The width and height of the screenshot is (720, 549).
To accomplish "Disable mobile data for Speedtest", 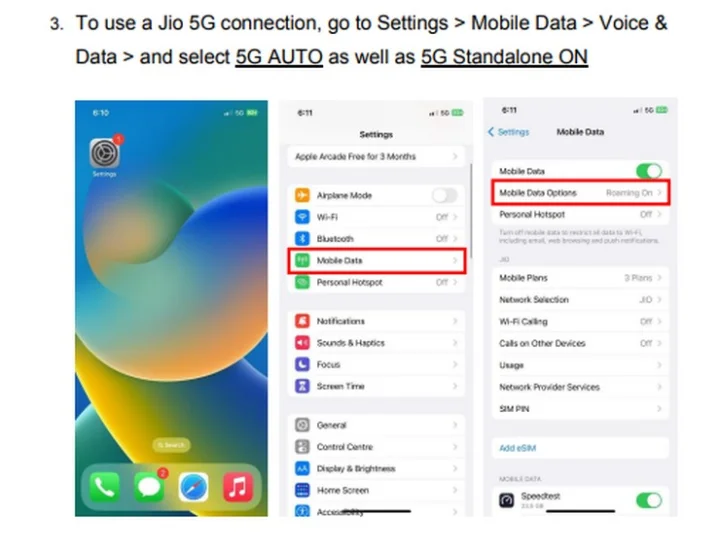I will tap(649, 500).
